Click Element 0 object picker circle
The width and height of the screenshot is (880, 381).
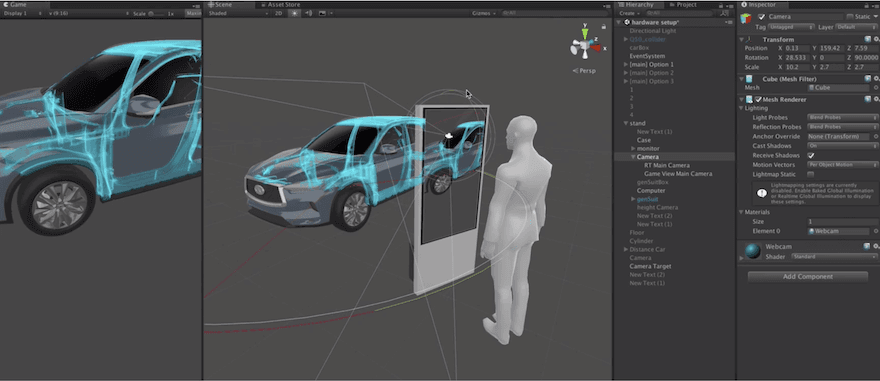(x=876, y=231)
